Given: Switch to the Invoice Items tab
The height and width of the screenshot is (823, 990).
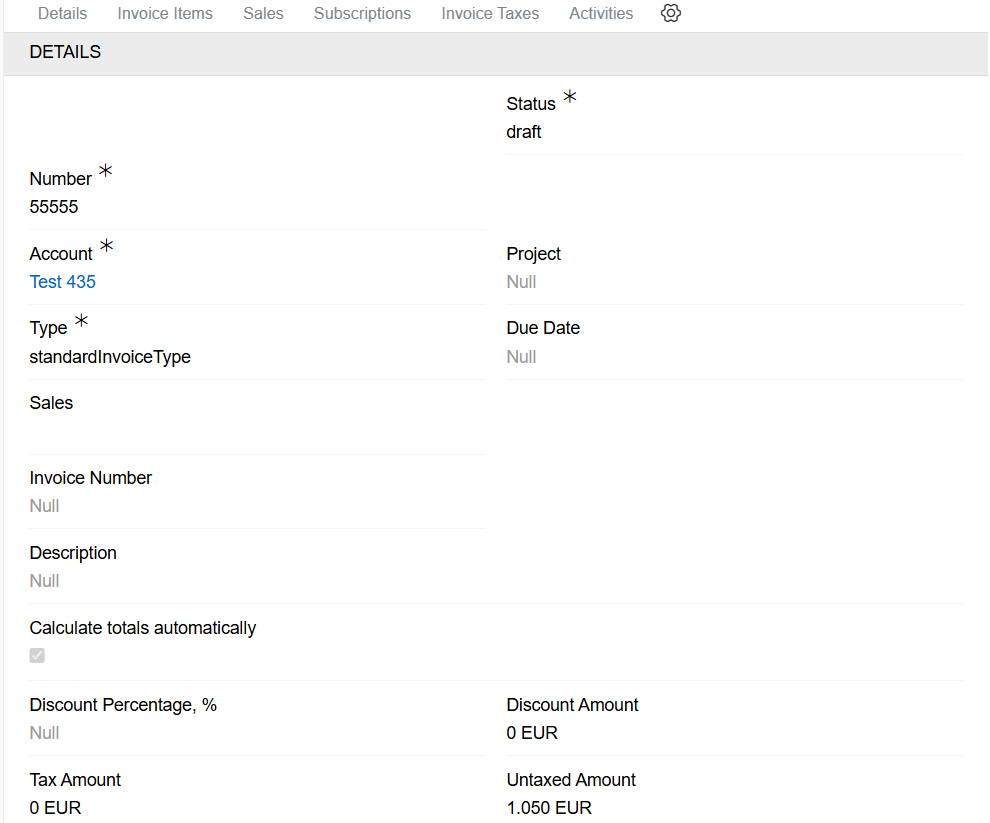Looking at the screenshot, I should pyautogui.click(x=164, y=13).
